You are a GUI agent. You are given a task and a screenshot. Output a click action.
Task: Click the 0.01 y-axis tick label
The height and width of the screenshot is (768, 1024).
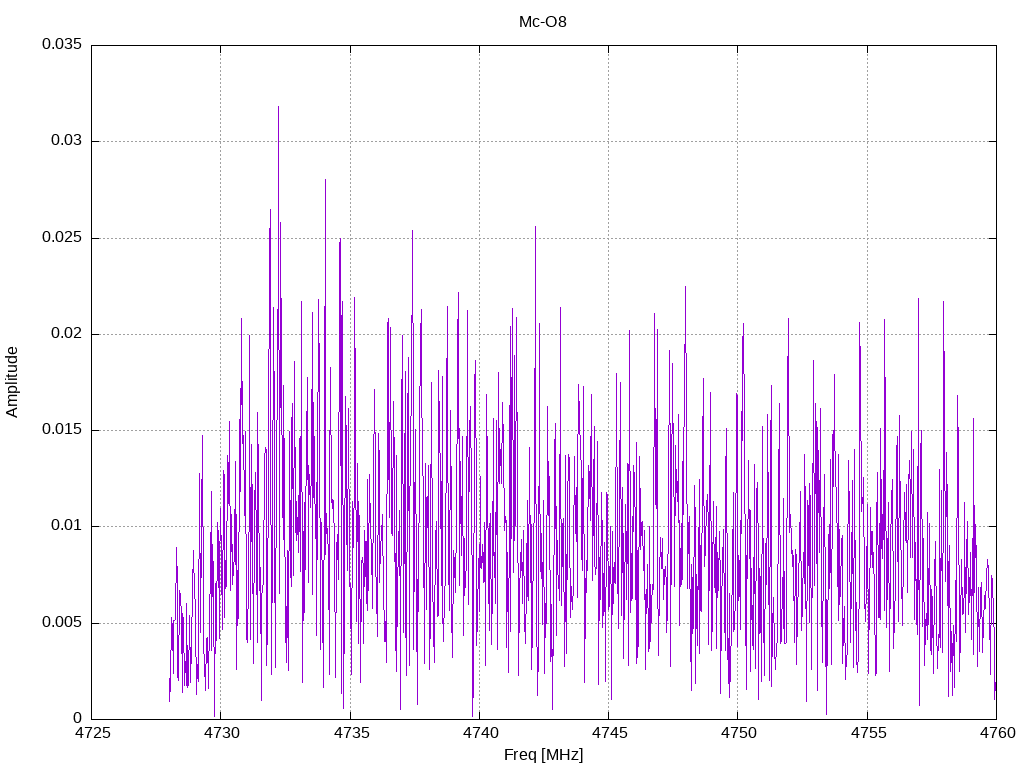click(x=67, y=525)
